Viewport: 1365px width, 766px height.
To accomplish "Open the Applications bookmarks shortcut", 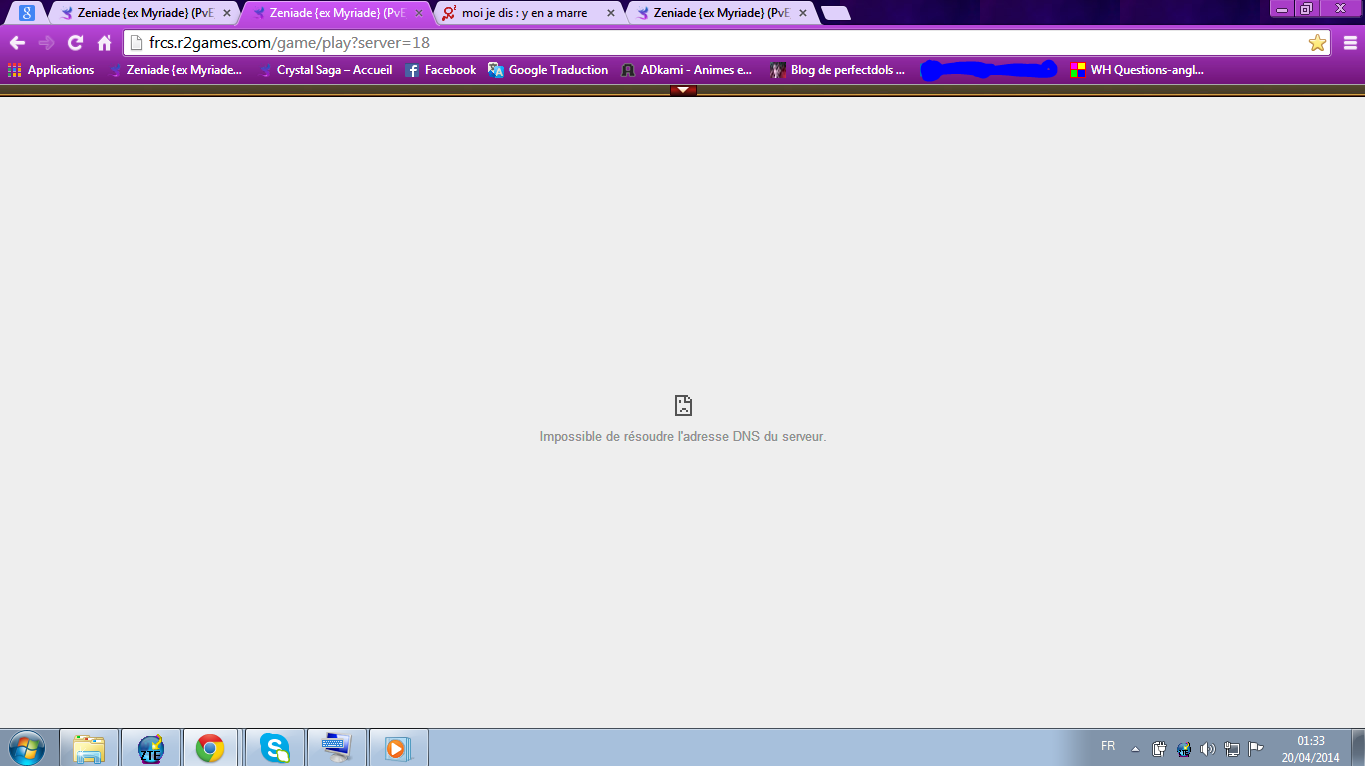I will pos(51,70).
